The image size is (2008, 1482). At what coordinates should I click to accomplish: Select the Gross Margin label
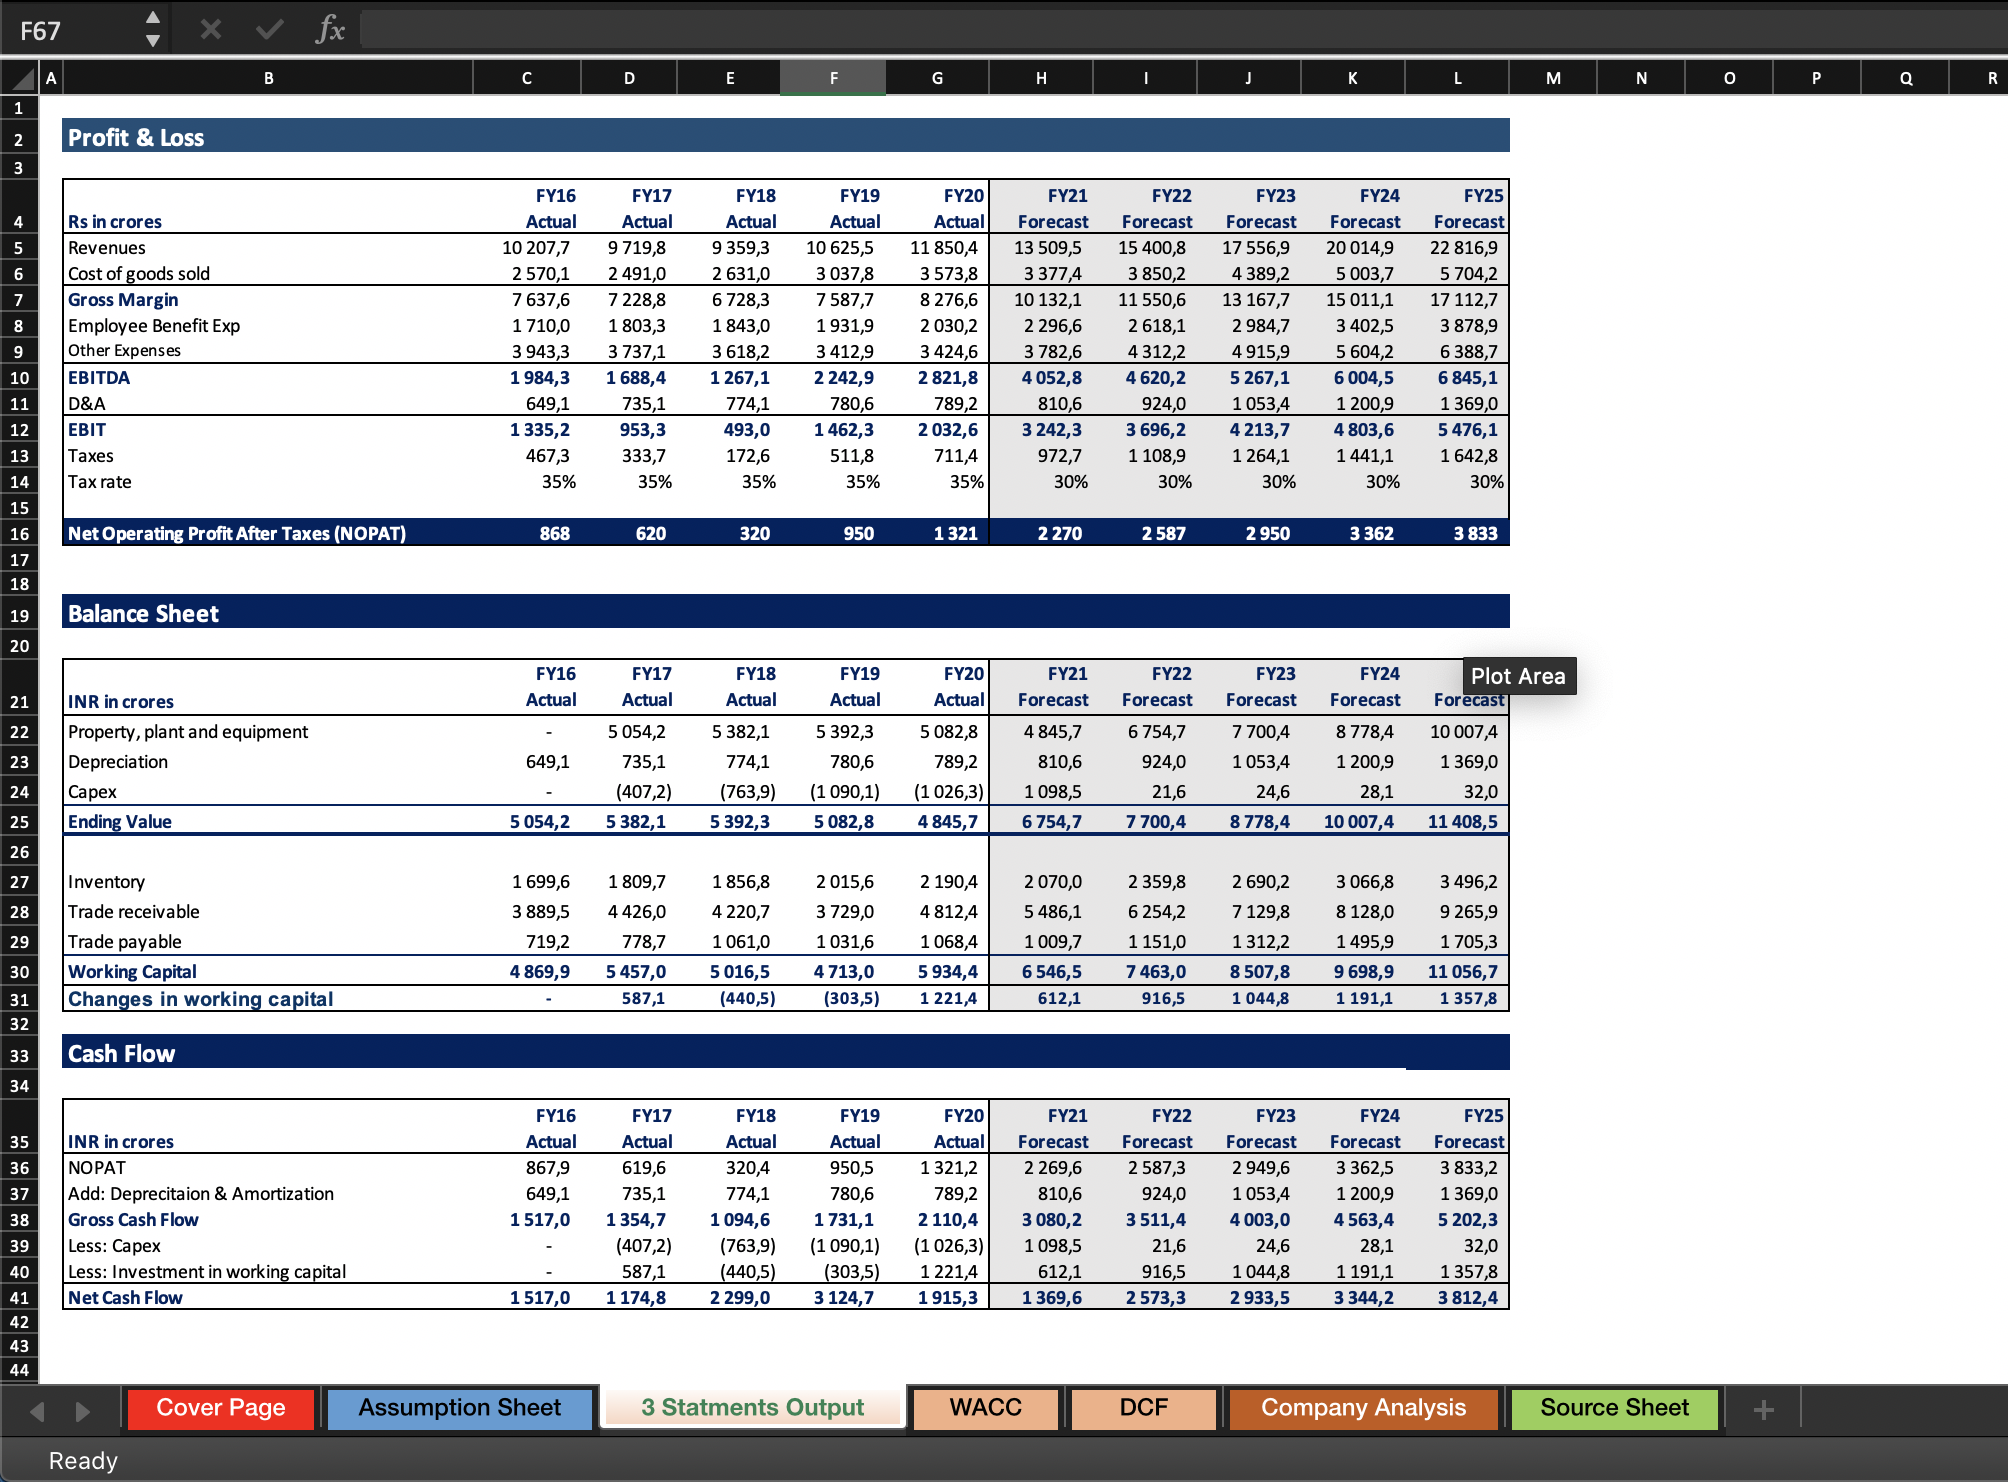(x=123, y=300)
